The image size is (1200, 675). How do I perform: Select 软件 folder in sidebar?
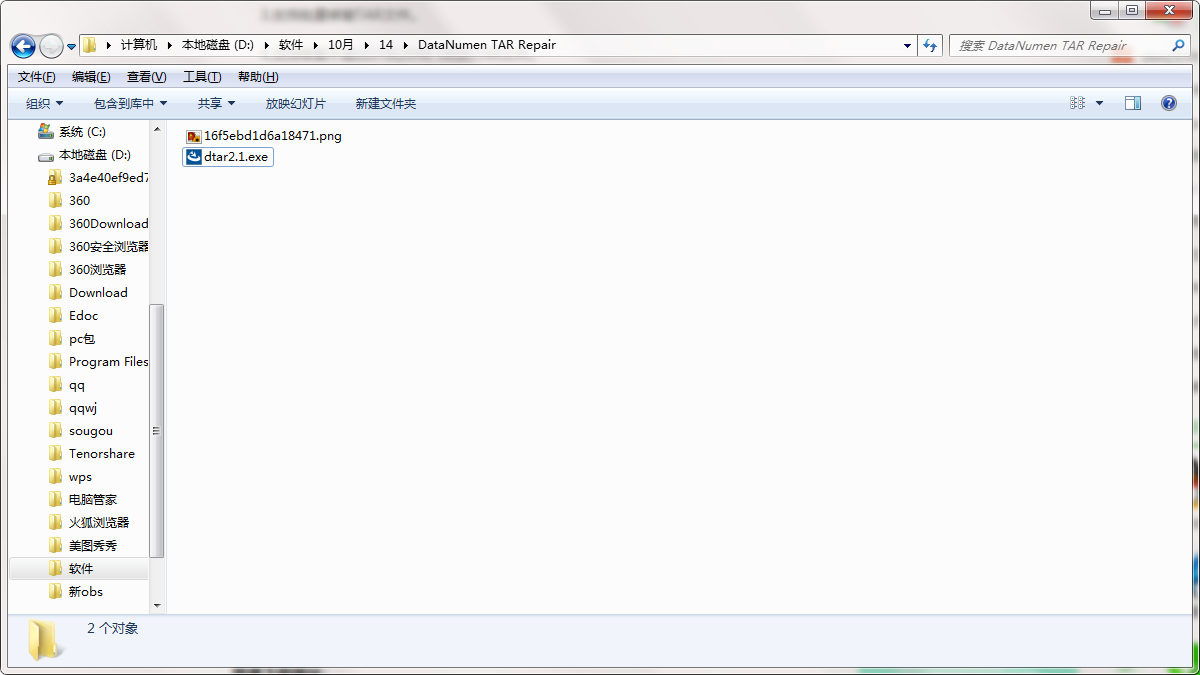[x=80, y=569]
